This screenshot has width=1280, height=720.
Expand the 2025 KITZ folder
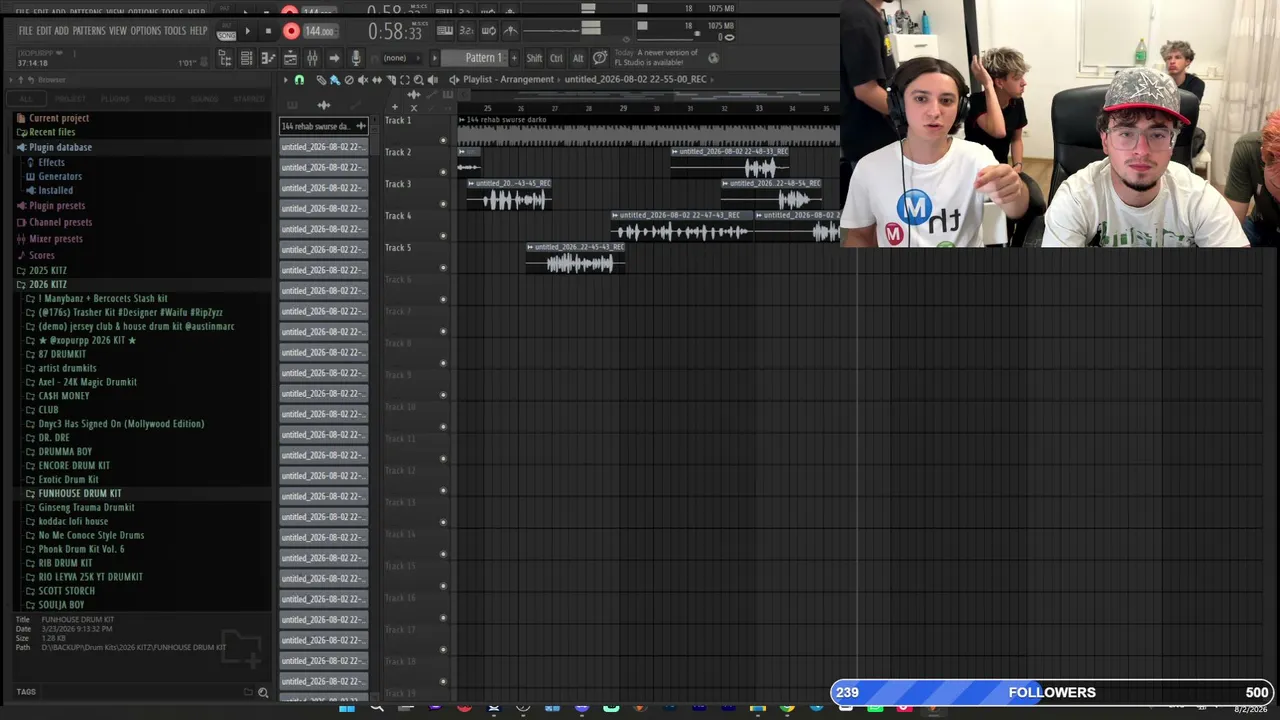[x=47, y=270]
